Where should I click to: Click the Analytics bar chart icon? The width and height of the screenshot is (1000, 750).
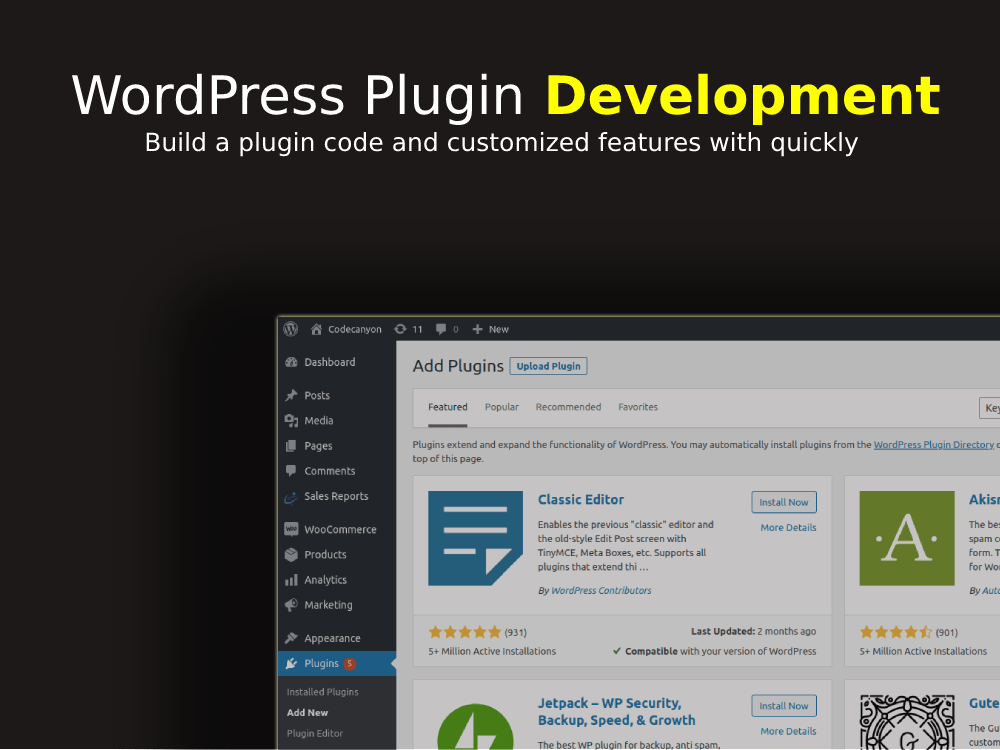click(x=291, y=580)
